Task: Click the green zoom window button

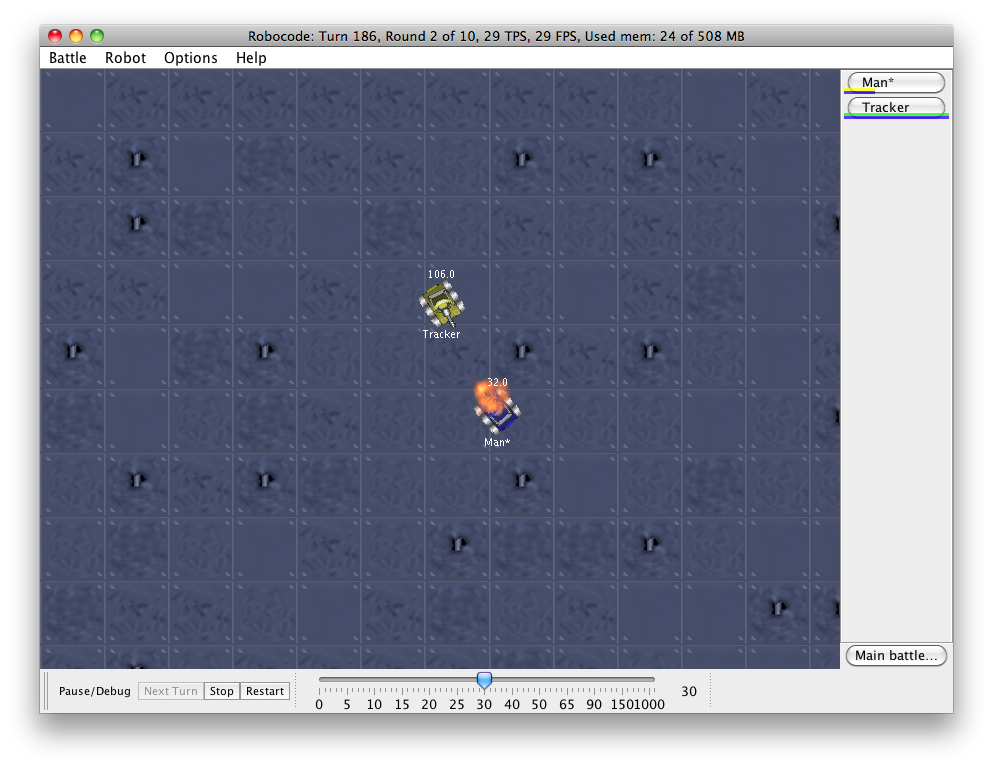Action: [x=97, y=36]
